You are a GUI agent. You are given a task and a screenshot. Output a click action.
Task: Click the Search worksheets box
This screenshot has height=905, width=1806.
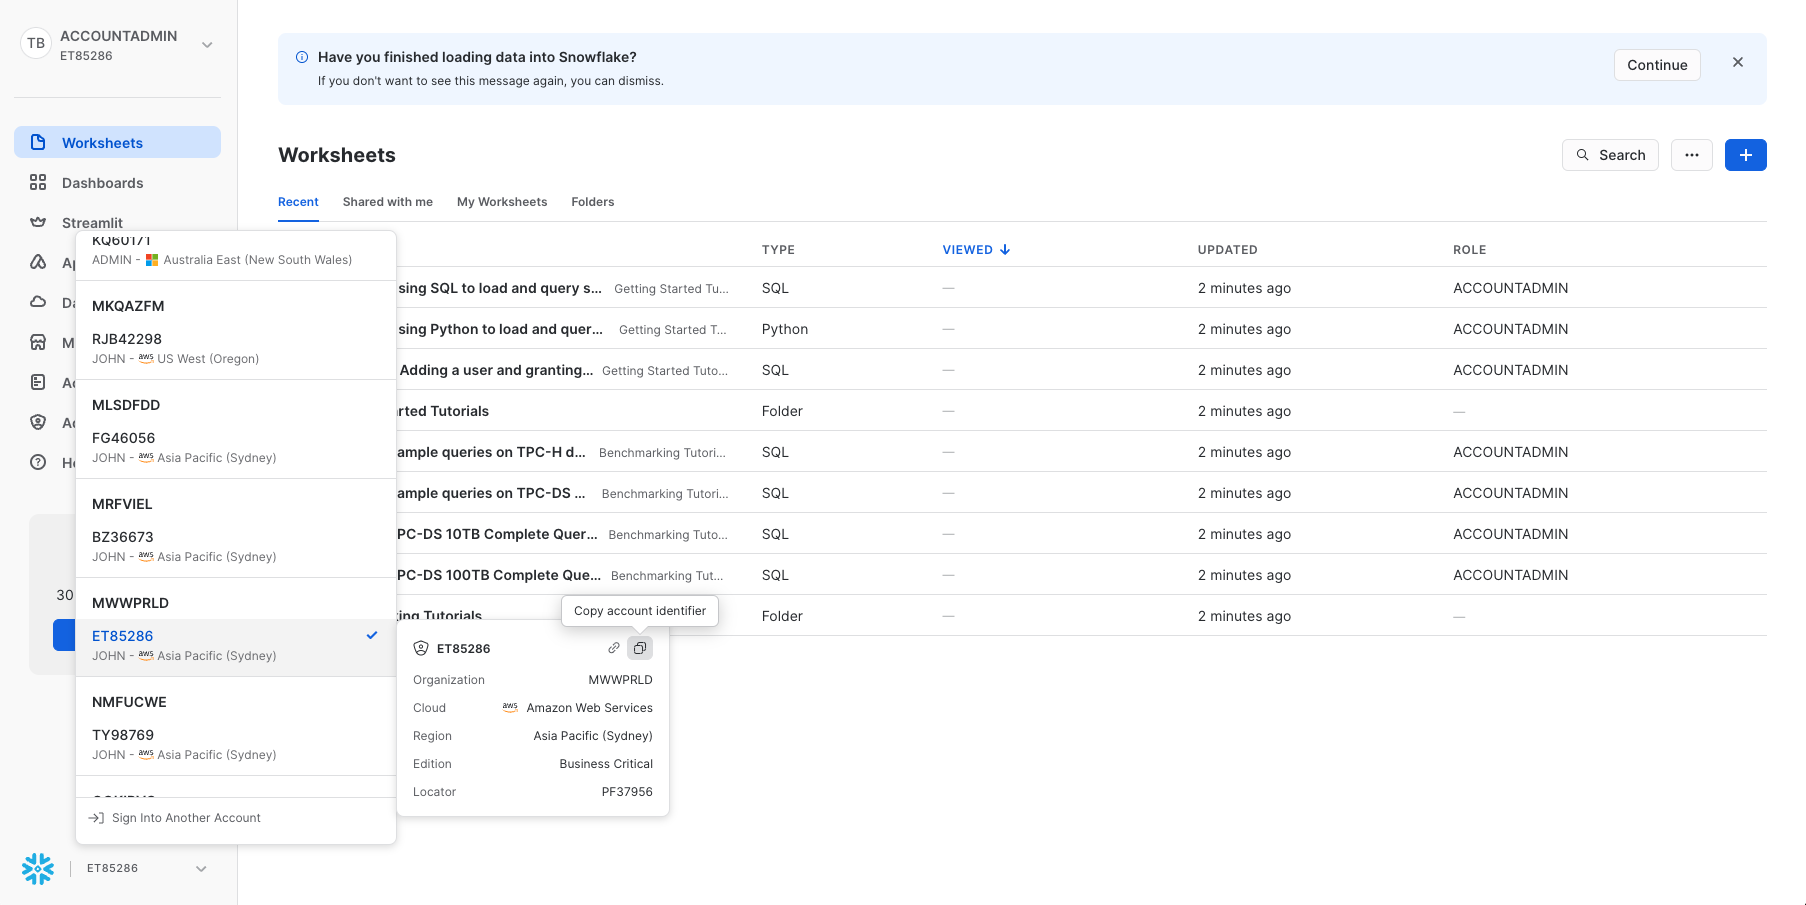1610,155
